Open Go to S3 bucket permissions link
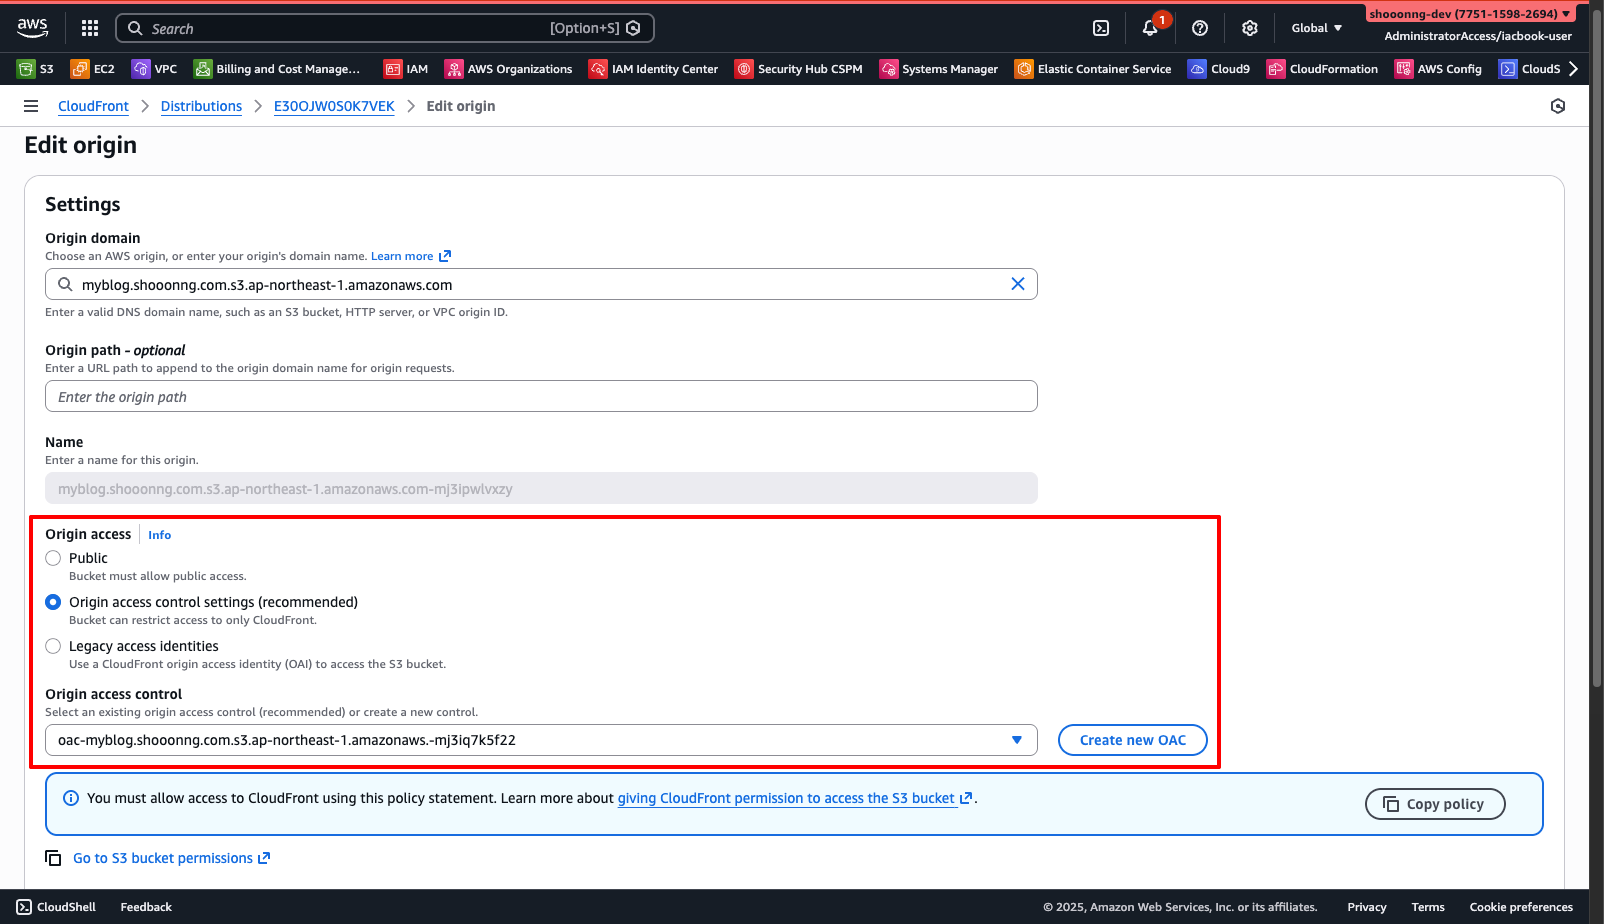1604x924 pixels. pos(171,858)
